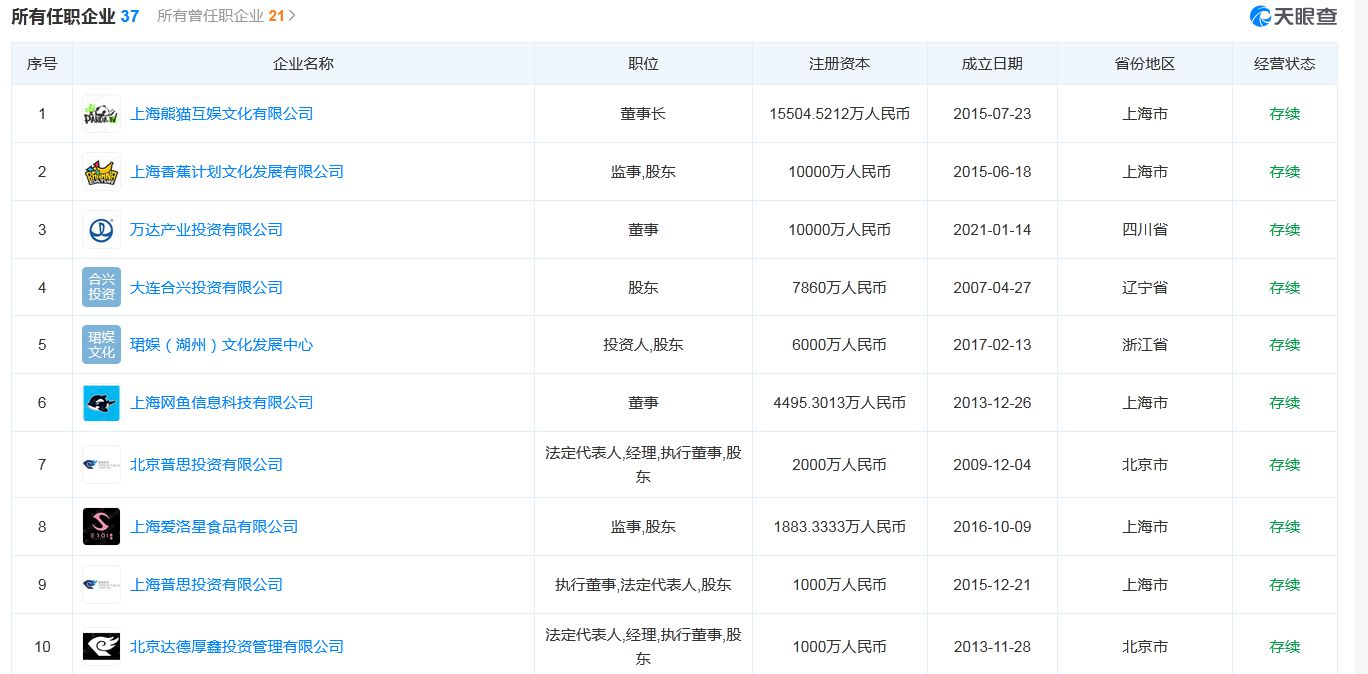Open 北京普思投资有限公司 company link
Screen dimensions: 1368x674
[x=206, y=465]
